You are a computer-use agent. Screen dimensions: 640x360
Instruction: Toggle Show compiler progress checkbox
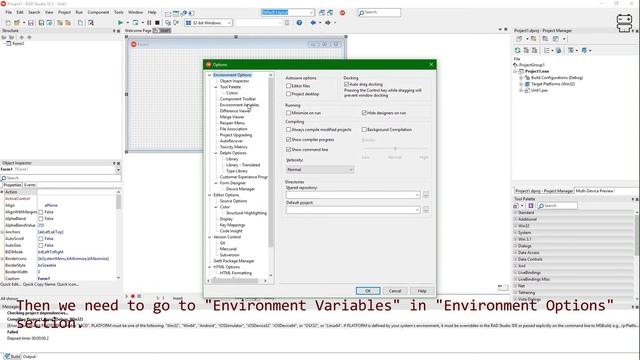click(289, 140)
